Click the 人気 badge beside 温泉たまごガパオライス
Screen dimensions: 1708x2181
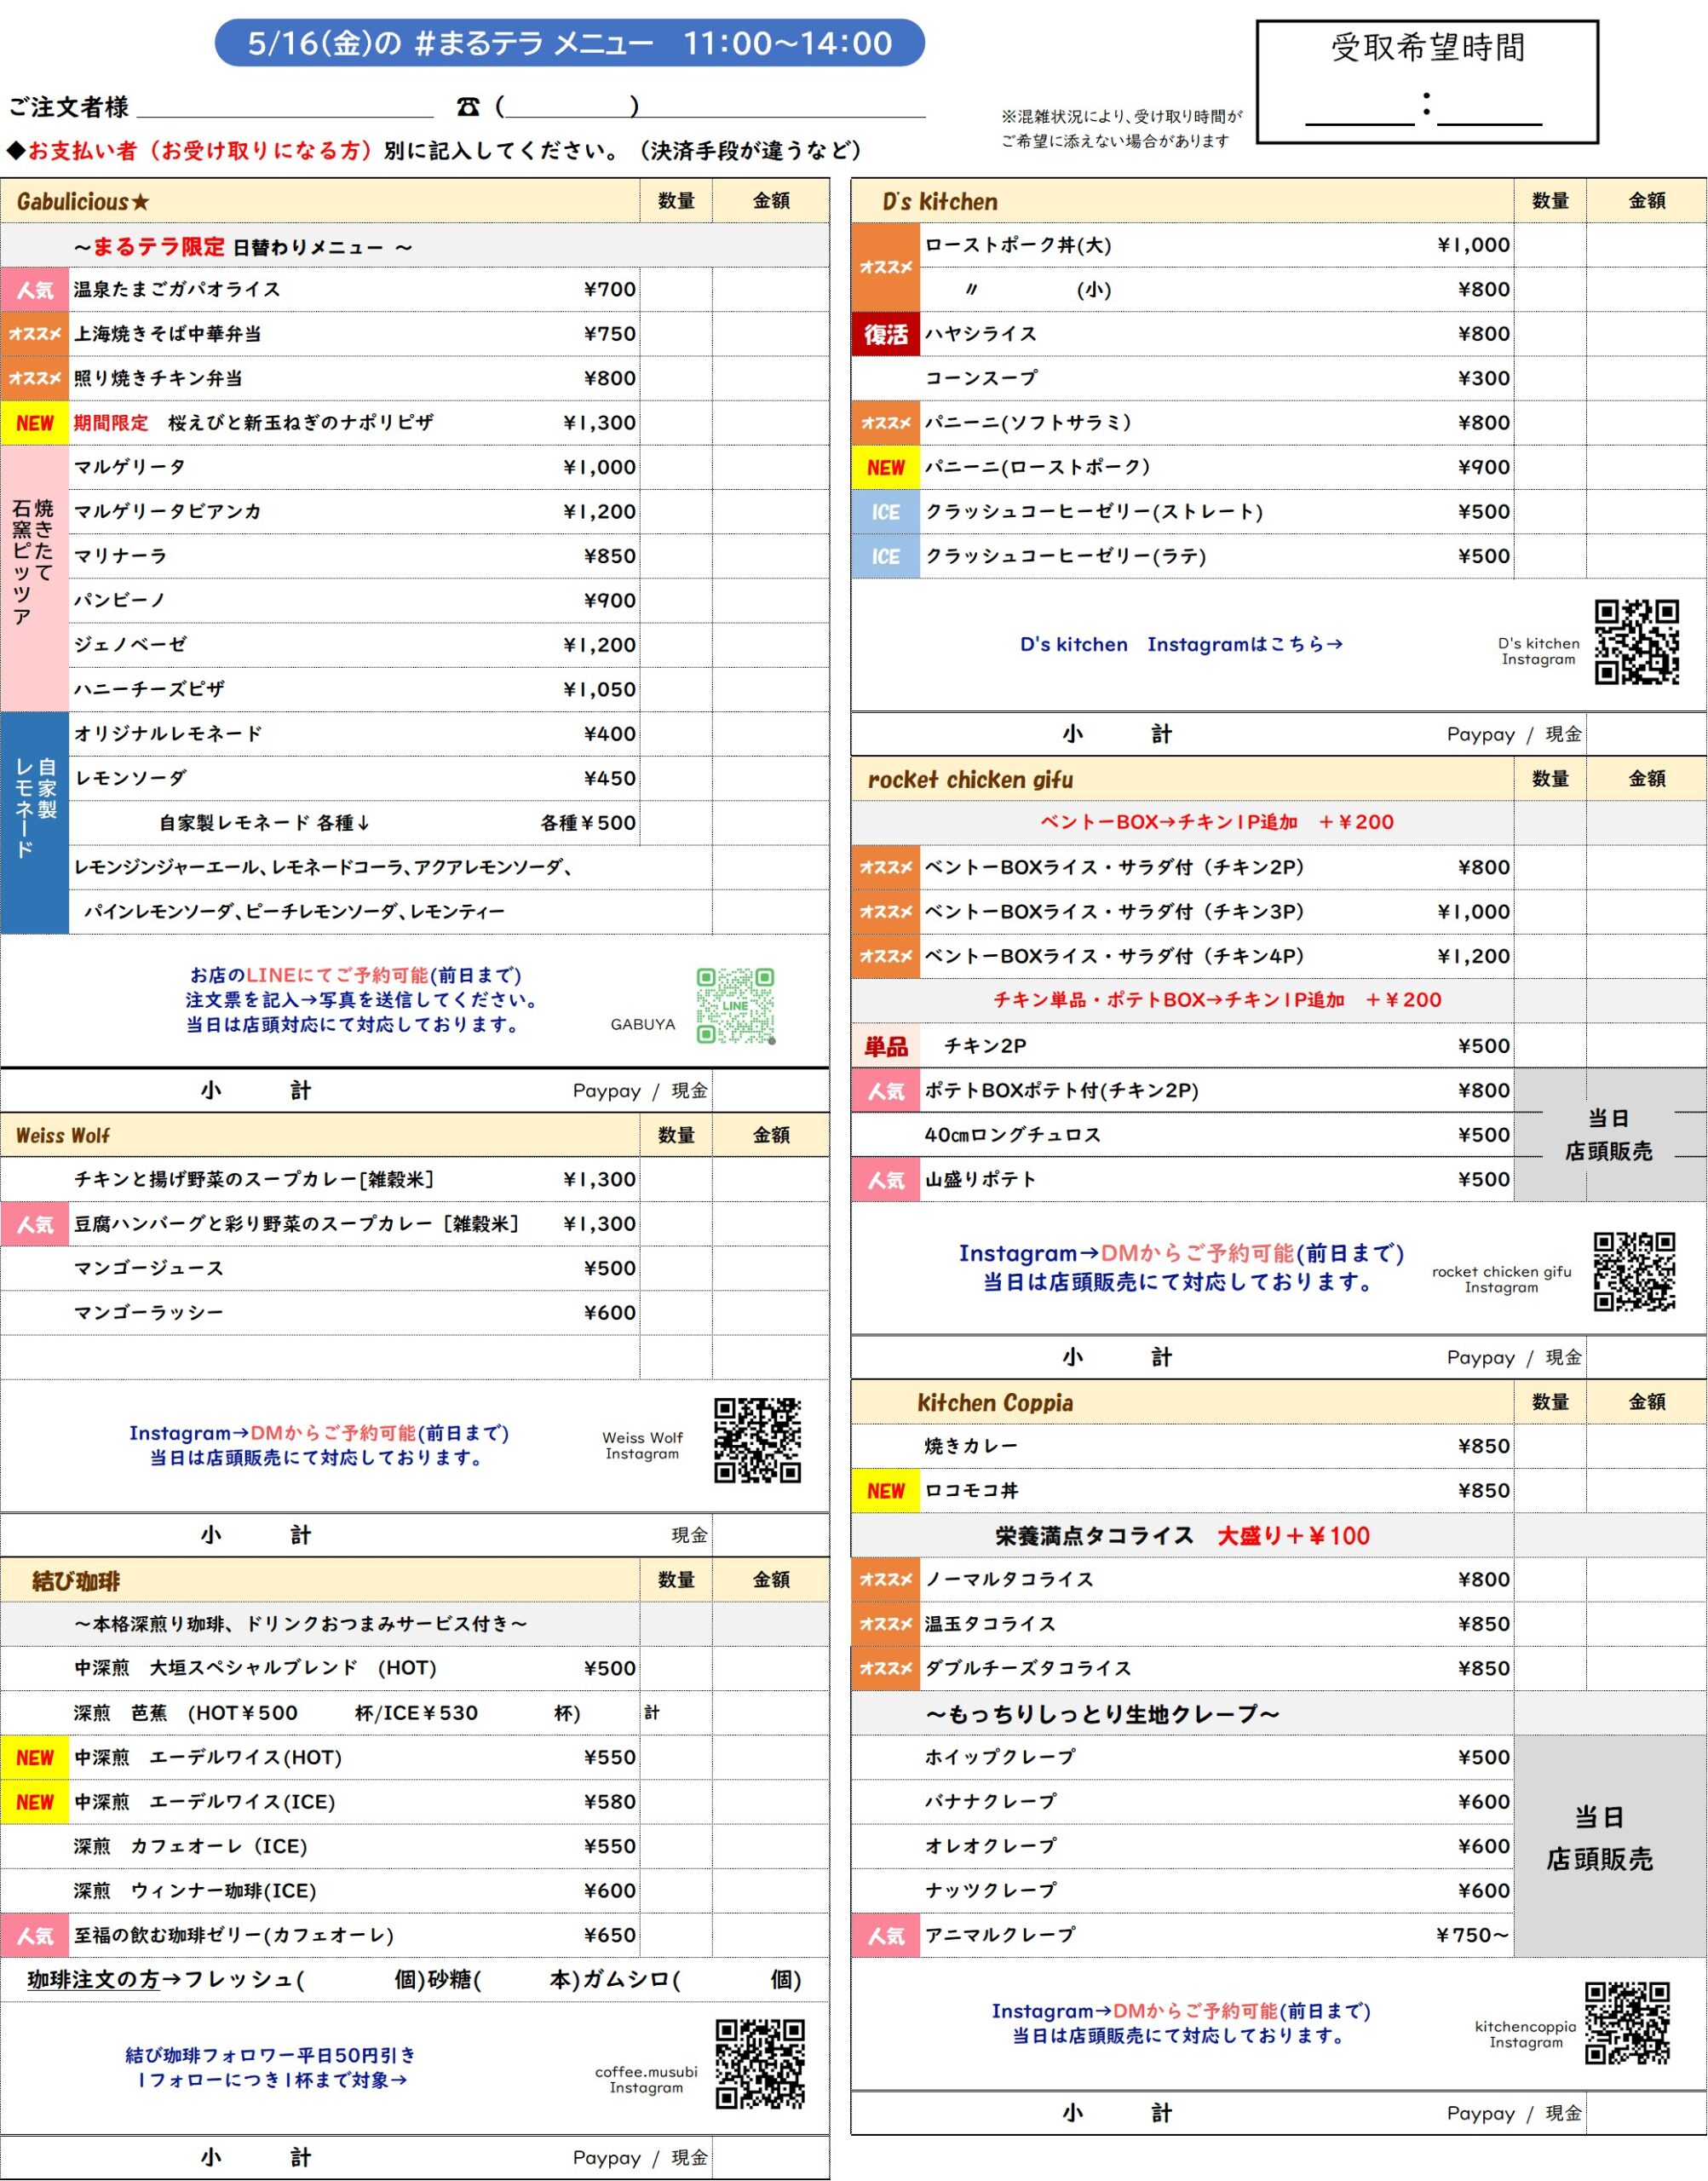click(x=34, y=289)
